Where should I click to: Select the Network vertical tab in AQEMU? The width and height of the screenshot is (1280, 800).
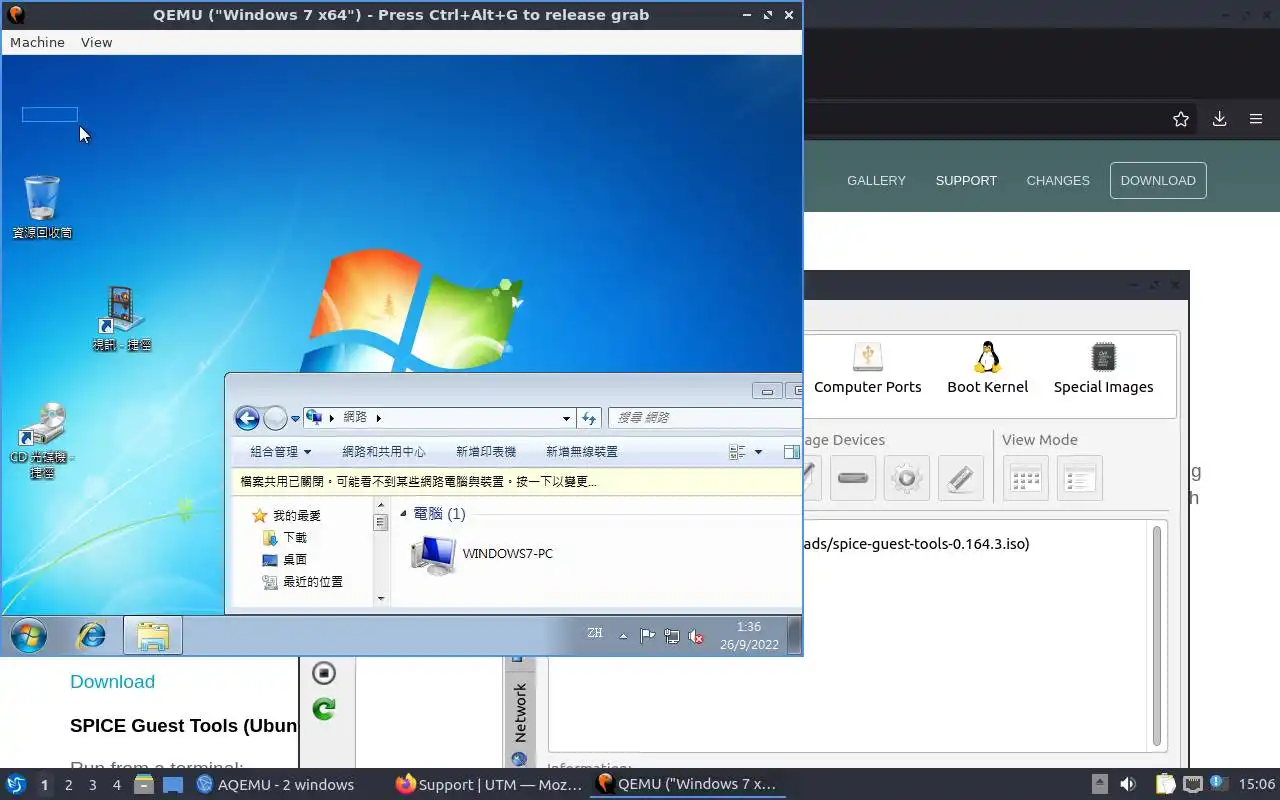click(x=520, y=712)
